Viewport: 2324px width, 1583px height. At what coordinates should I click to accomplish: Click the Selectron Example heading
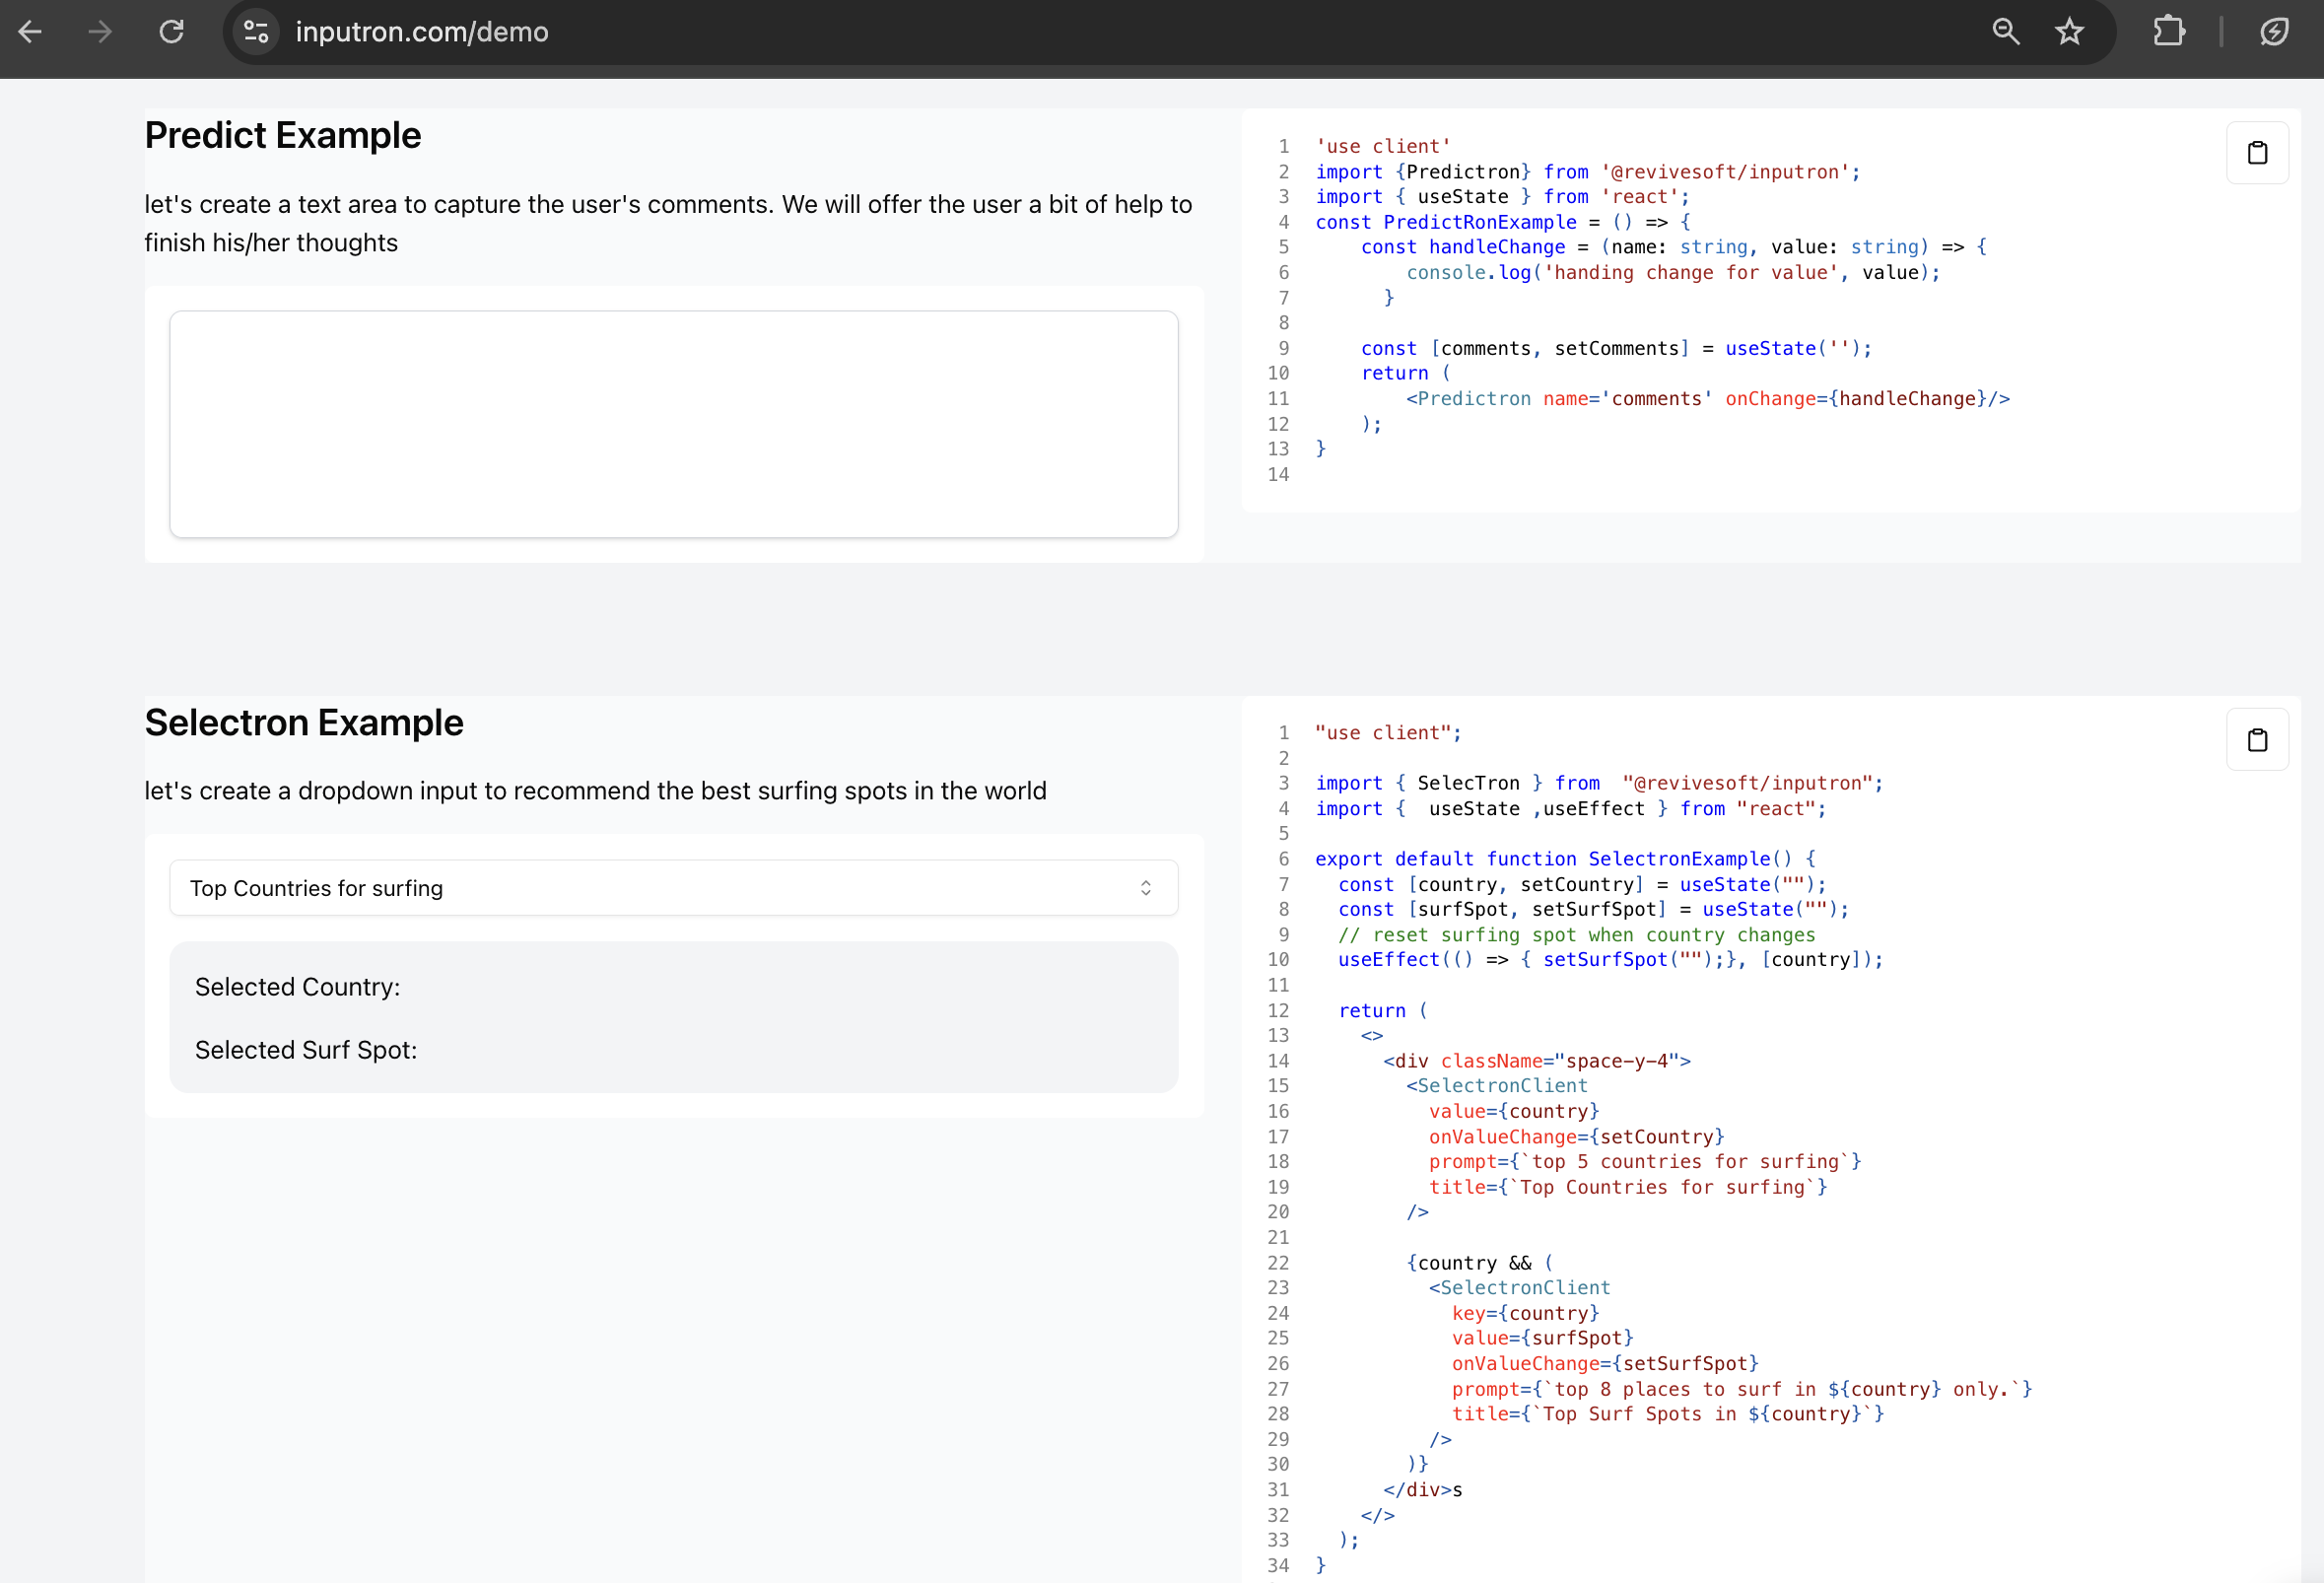tap(304, 722)
